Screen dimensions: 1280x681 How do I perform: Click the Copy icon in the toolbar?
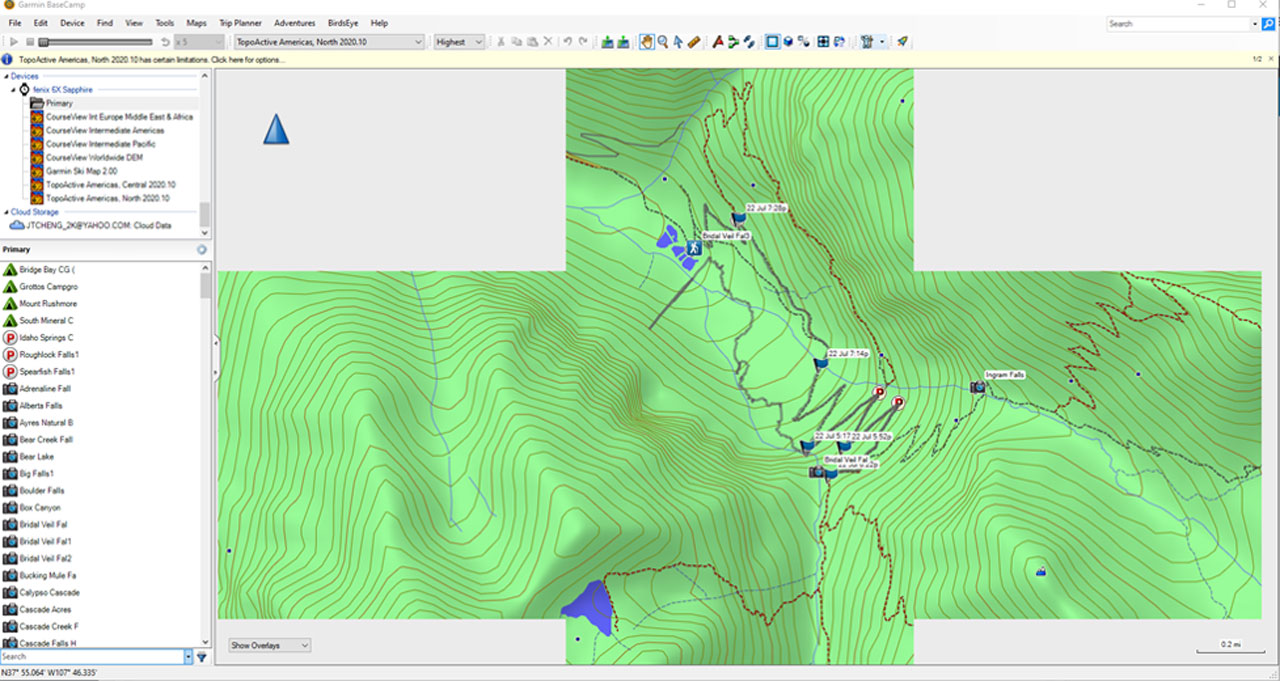pos(517,42)
